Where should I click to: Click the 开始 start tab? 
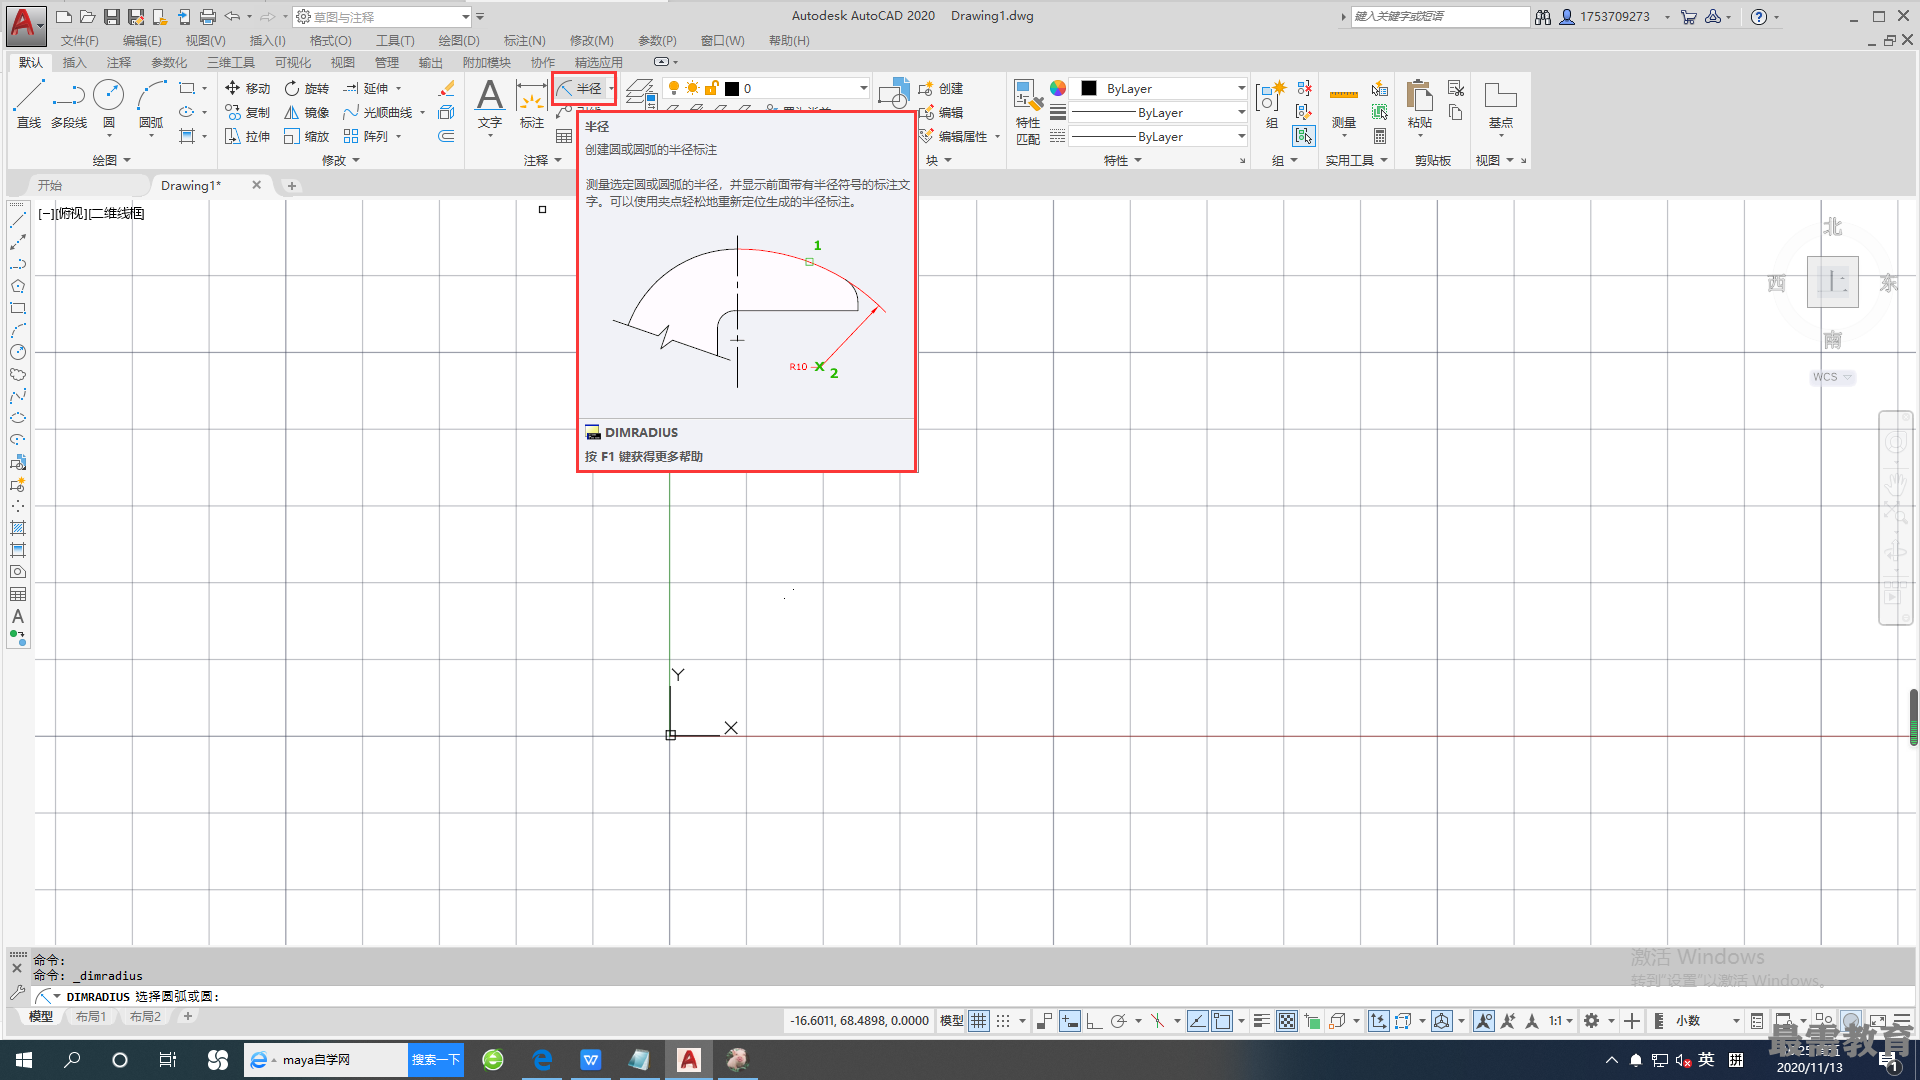(50, 185)
